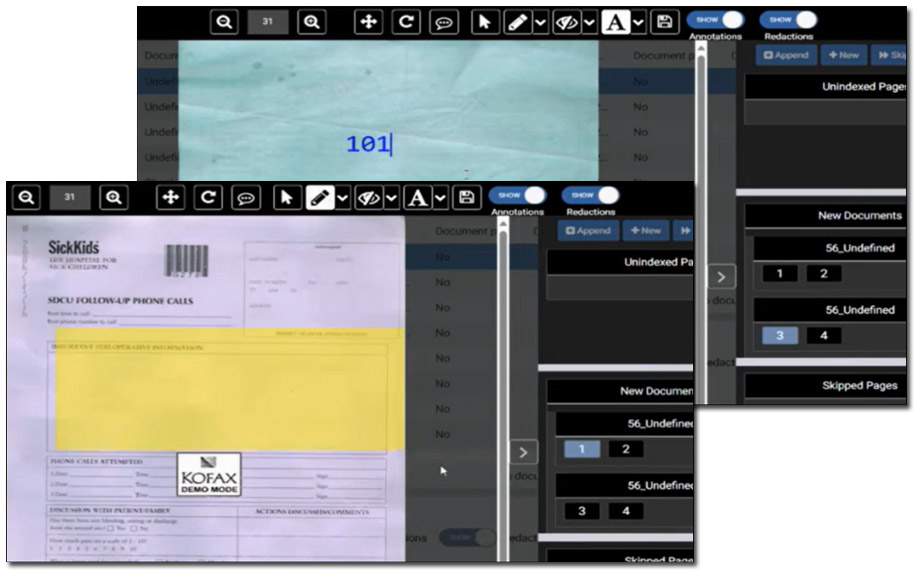The image size is (917, 572).
Task: Open highlighter options dropdown in front window
Action: pos(343,198)
